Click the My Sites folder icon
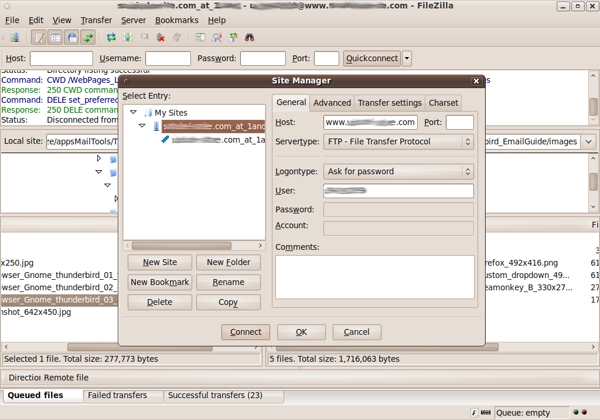The height and width of the screenshot is (420, 600). (148, 112)
